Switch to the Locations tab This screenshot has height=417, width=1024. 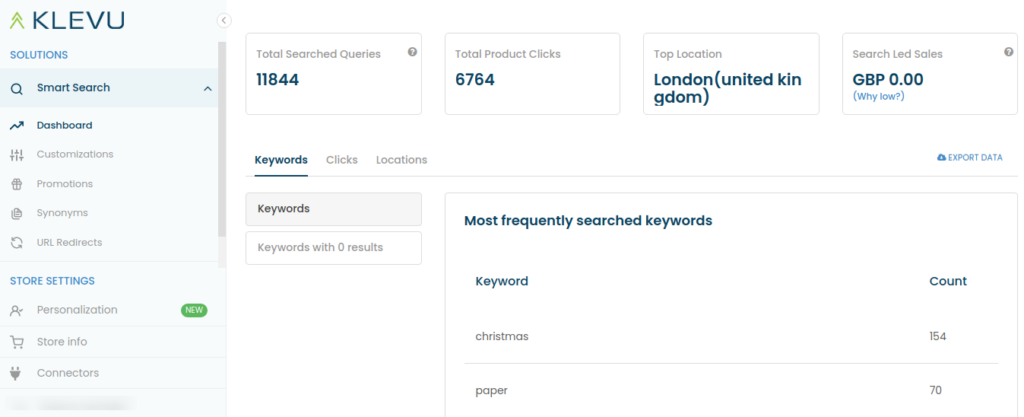point(401,160)
